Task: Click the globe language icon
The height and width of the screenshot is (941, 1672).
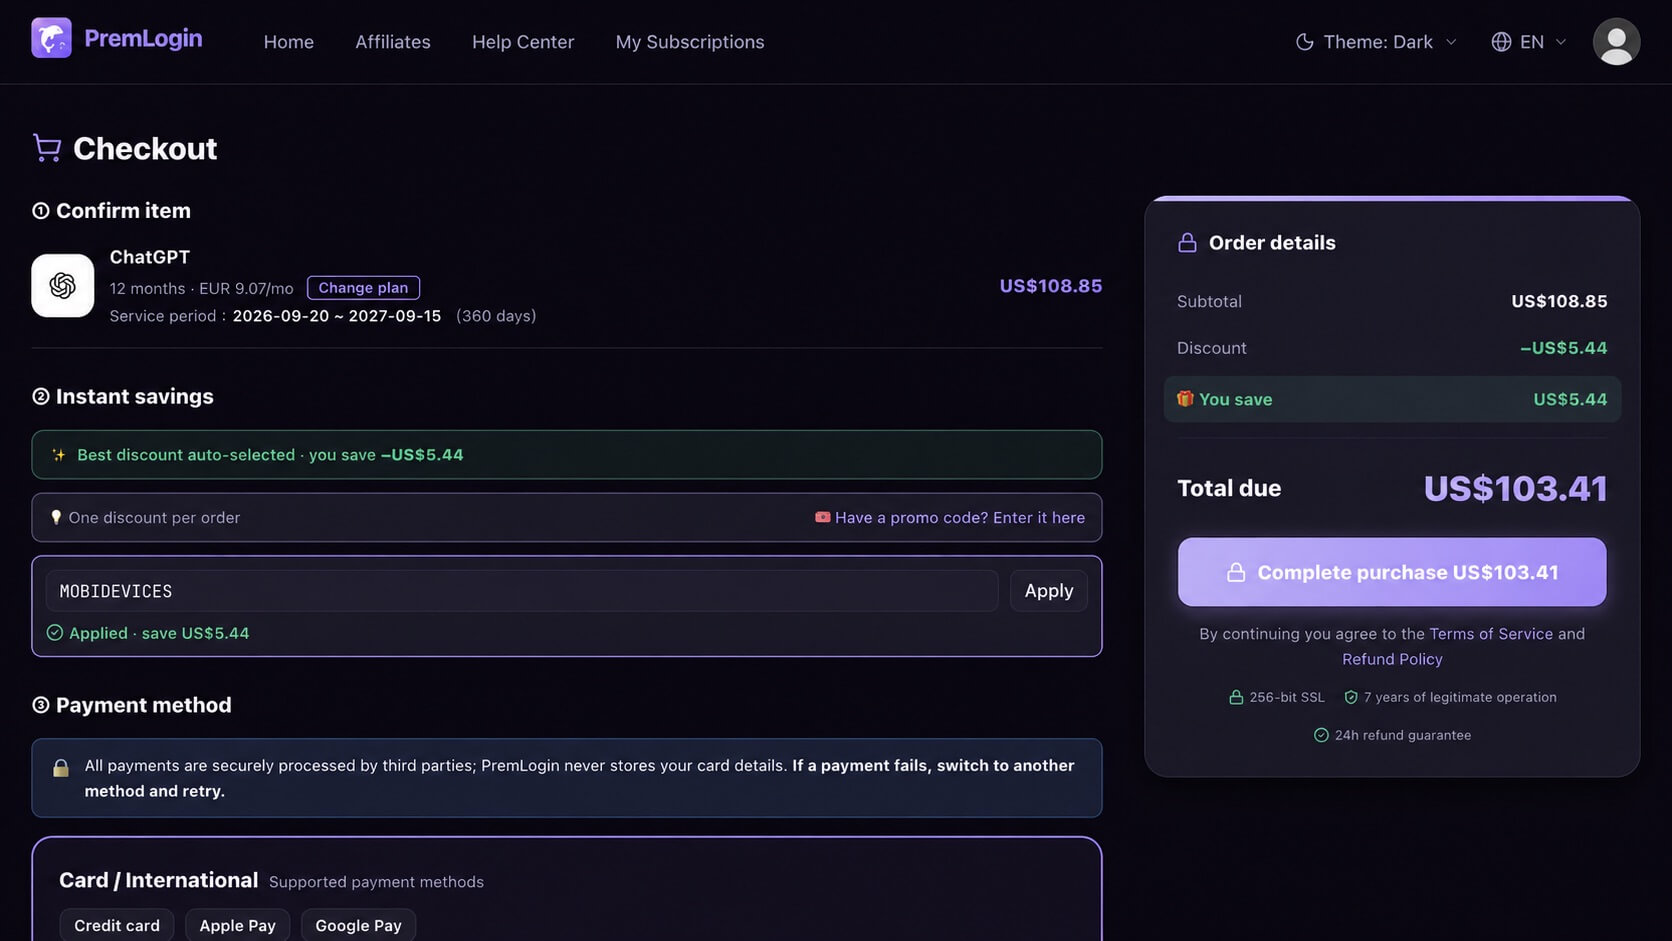Action: coord(1501,42)
